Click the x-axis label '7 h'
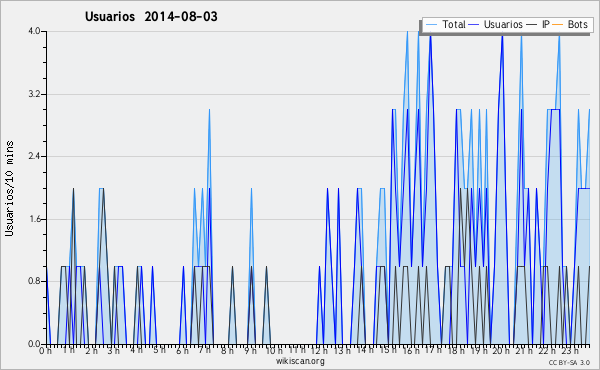 pyautogui.click(x=204, y=350)
